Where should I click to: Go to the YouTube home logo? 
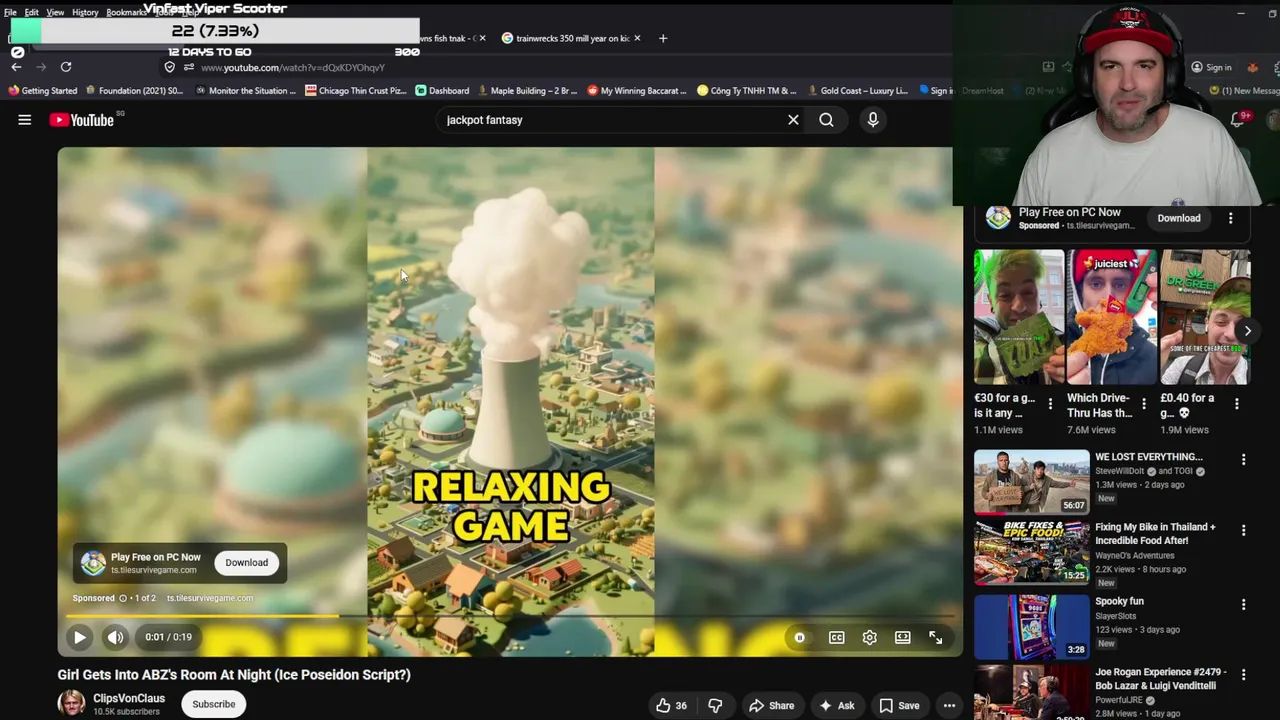pos(82,120)
